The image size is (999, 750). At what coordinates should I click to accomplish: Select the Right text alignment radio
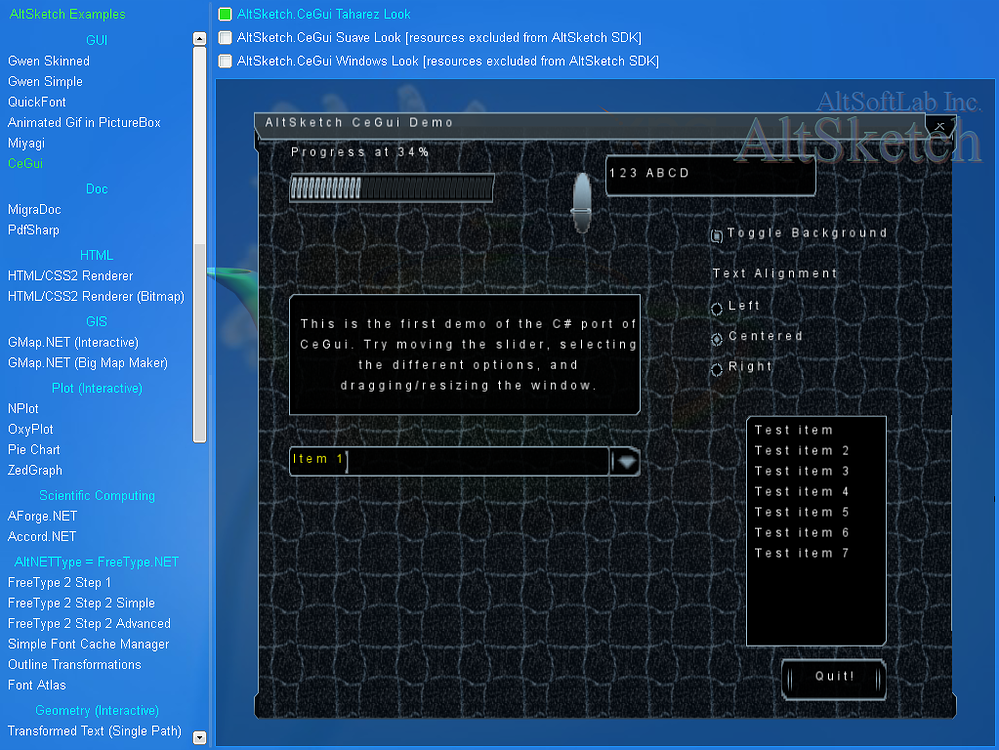point(717,369)
